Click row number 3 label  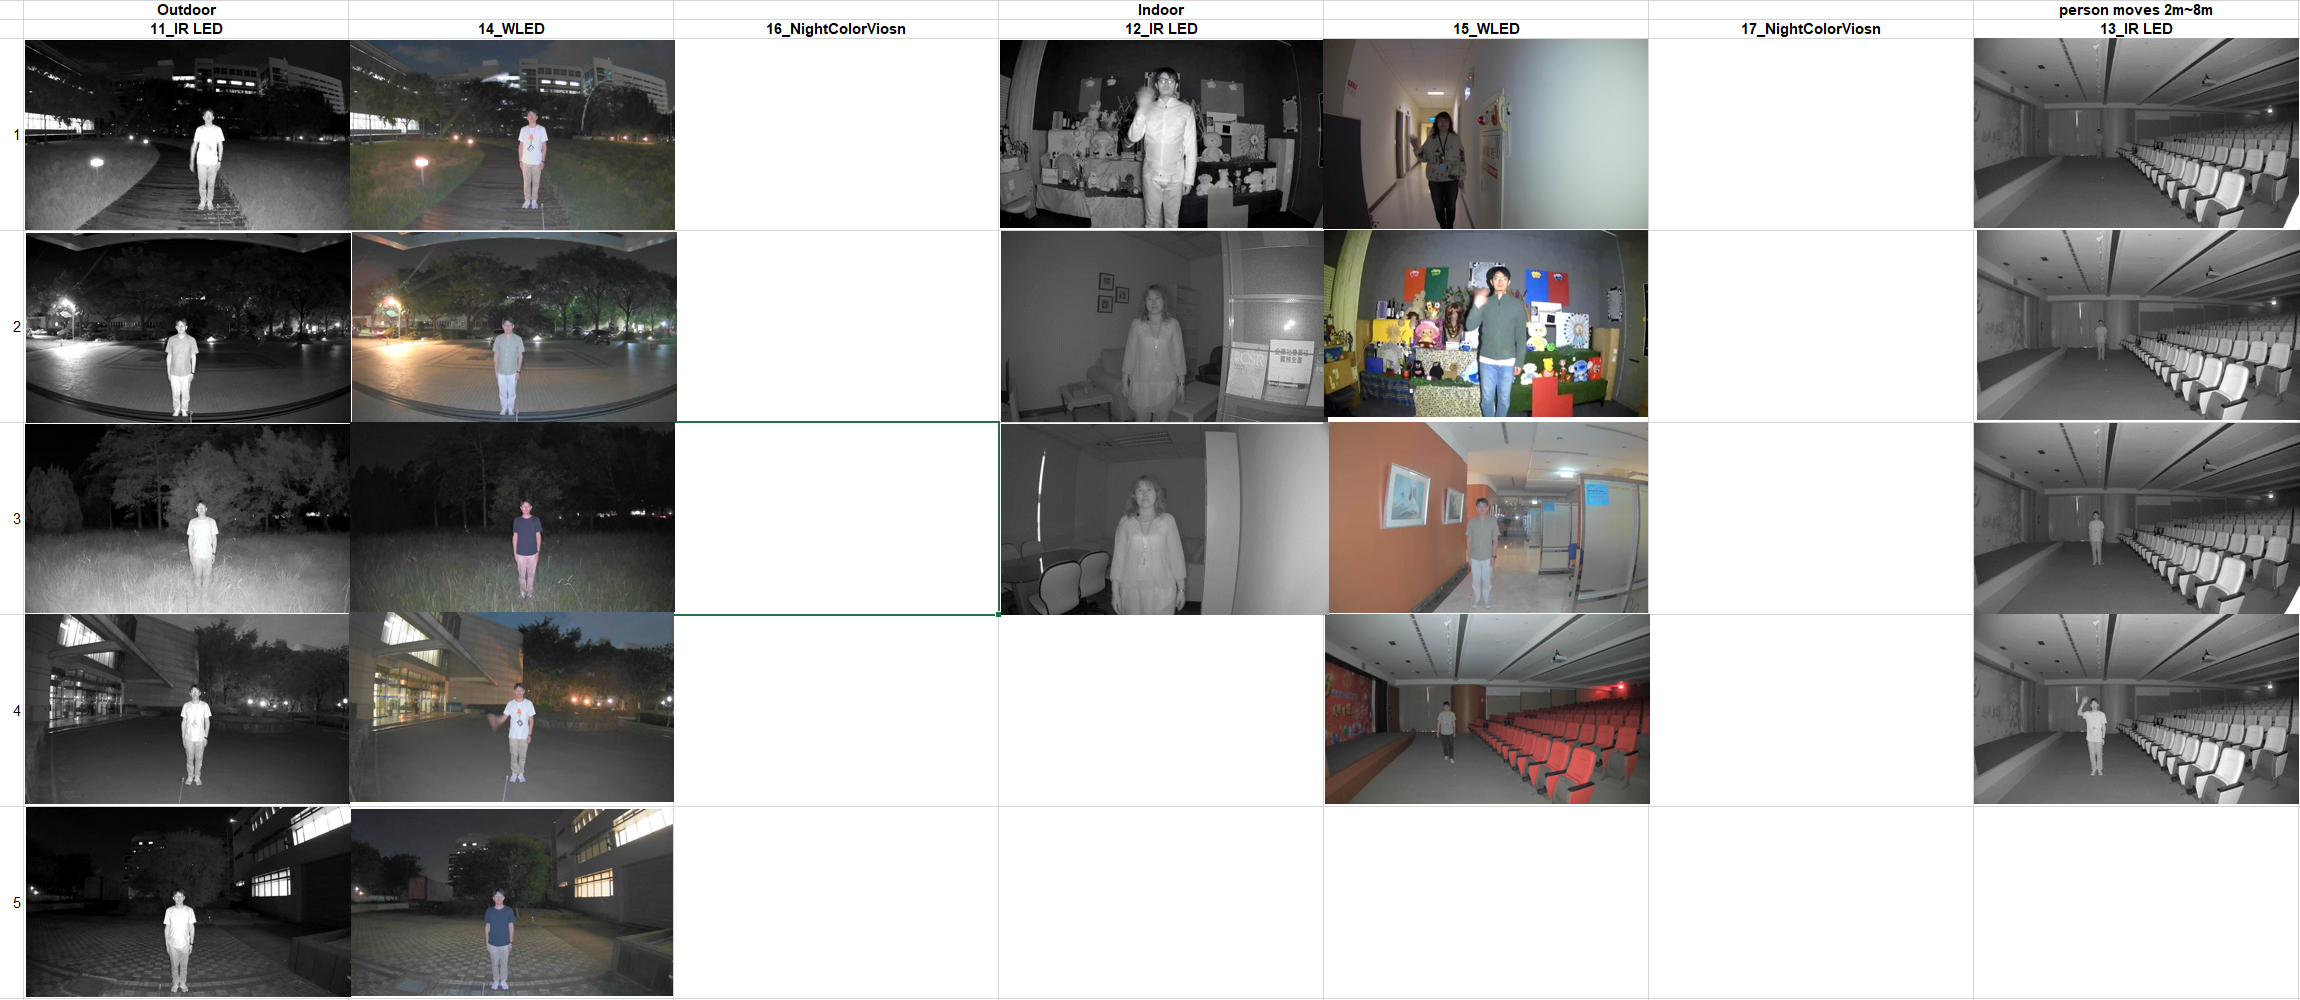tap(15, 519)
